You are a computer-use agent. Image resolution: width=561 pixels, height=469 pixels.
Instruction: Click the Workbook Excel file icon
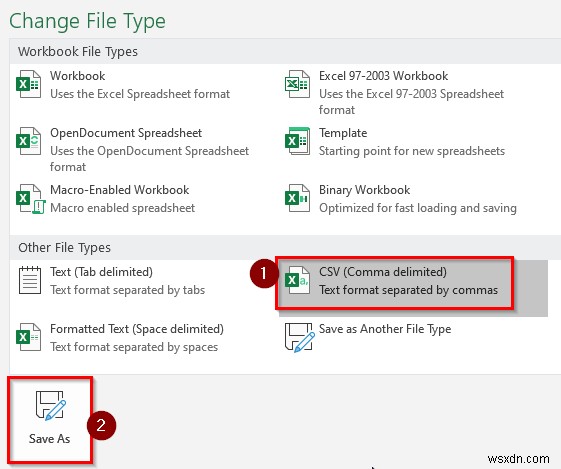coord(29,84)
